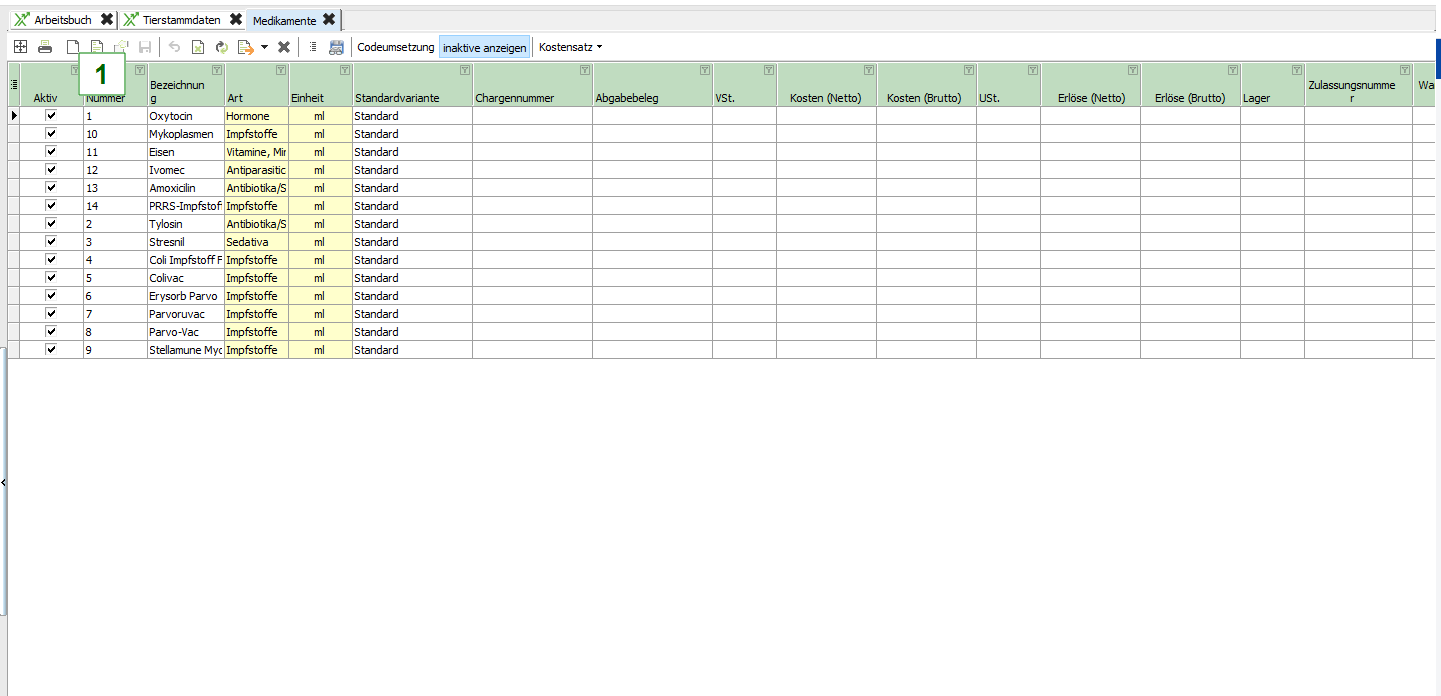The width and height of the screenshot is (1441, 696).
Task: Click the blank new document icon
Action: [72, 47]
